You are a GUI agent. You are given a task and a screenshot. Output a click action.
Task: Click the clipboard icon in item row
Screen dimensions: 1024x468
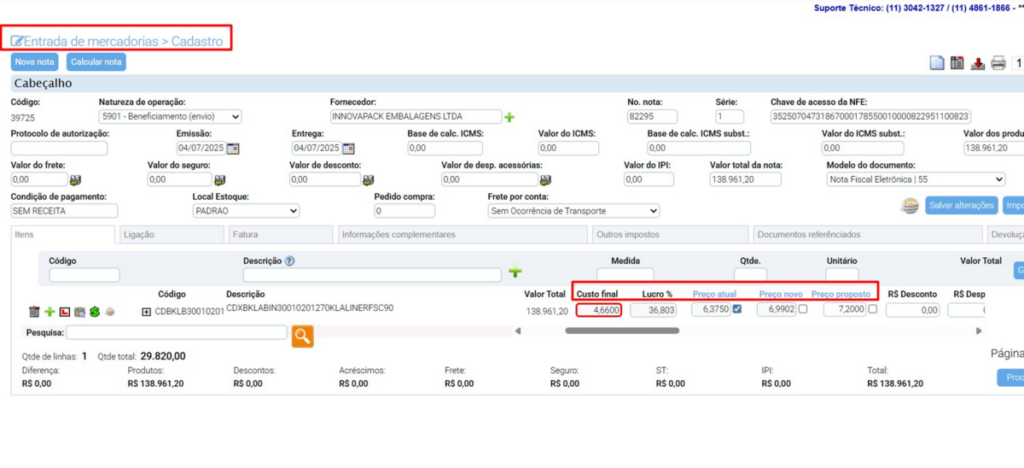[x=79, y=312]
